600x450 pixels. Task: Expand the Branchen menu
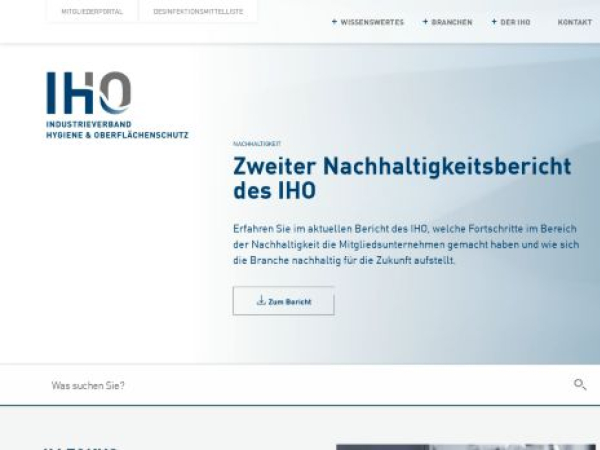pos(447,22)
